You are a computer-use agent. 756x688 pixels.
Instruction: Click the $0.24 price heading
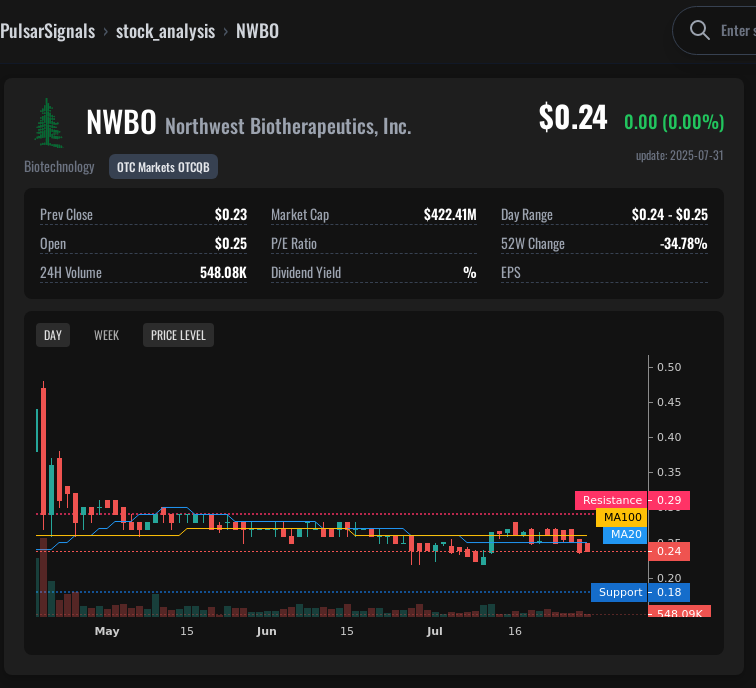coord(573,117)
